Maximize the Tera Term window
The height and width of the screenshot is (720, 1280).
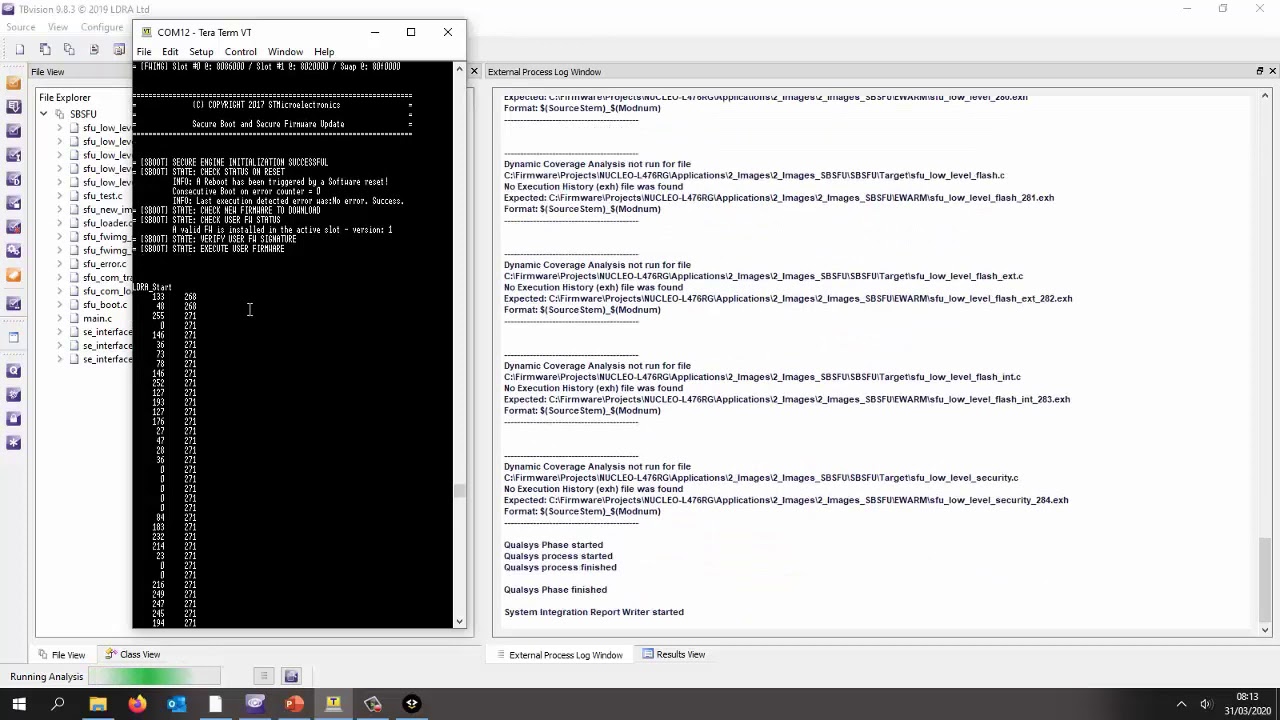coord(410,32)
